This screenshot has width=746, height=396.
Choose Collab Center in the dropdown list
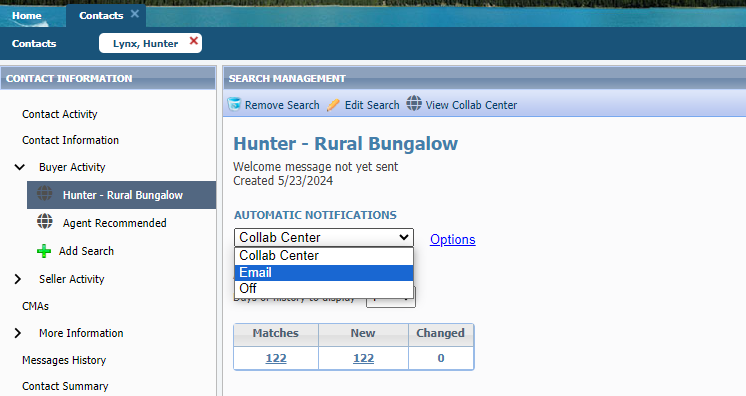coord(324,256)
